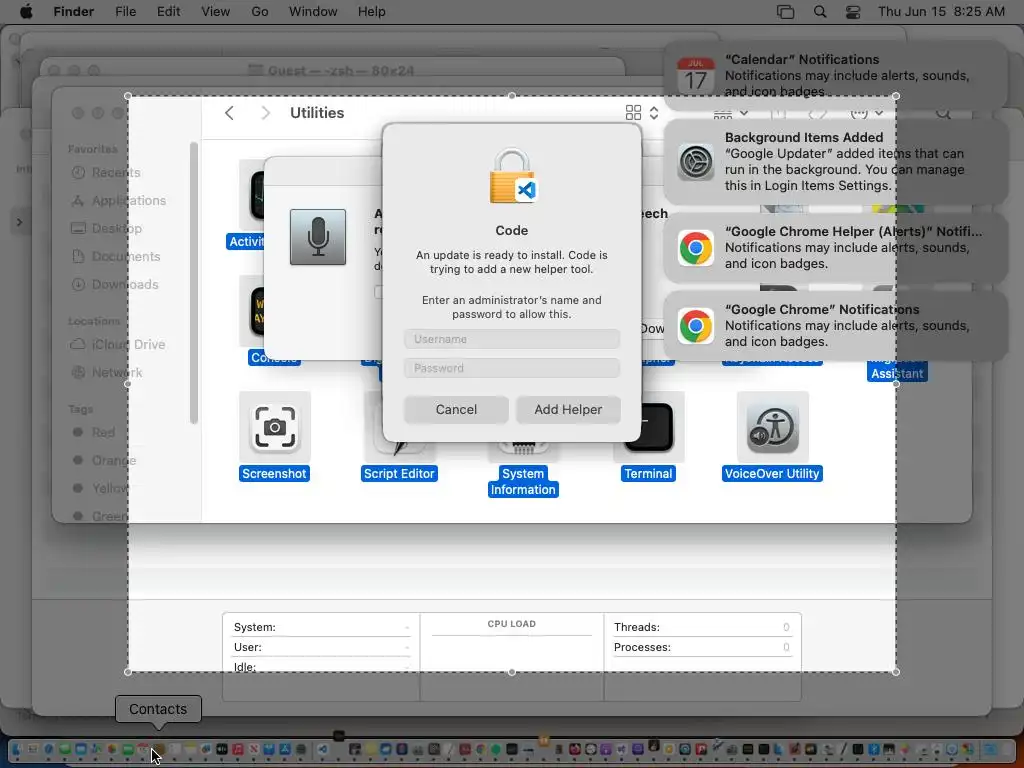Select Recents in the Finder sidebar
This screenshot has width=1024, height=768.
[116, 172]
